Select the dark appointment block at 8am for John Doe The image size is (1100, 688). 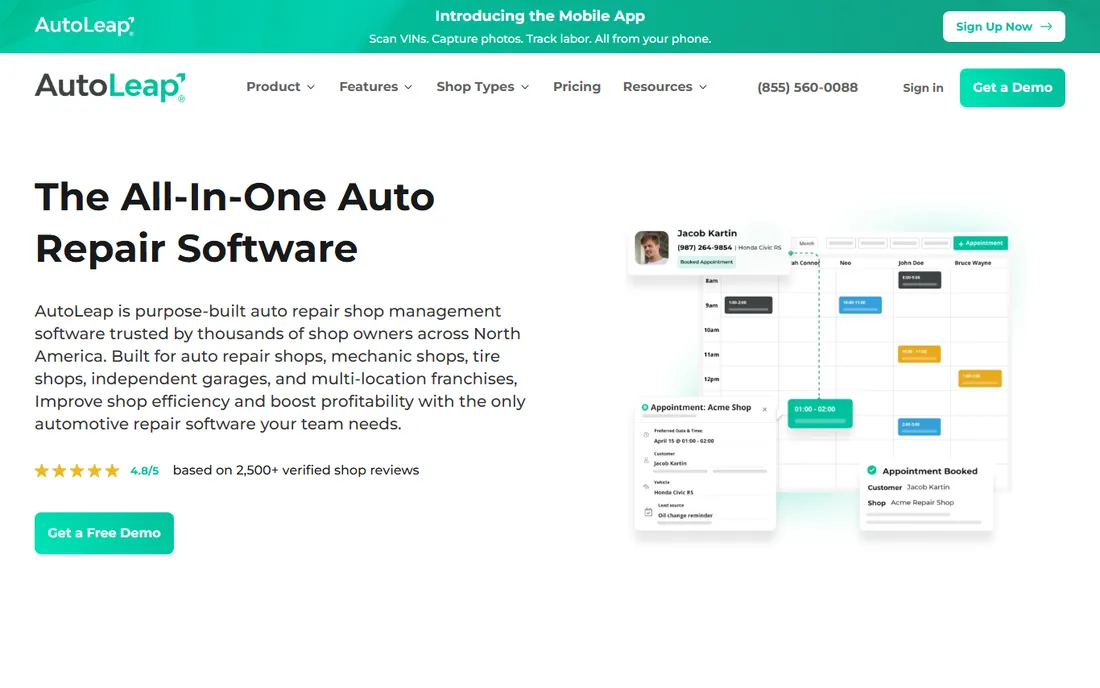(x=920, y=280)
